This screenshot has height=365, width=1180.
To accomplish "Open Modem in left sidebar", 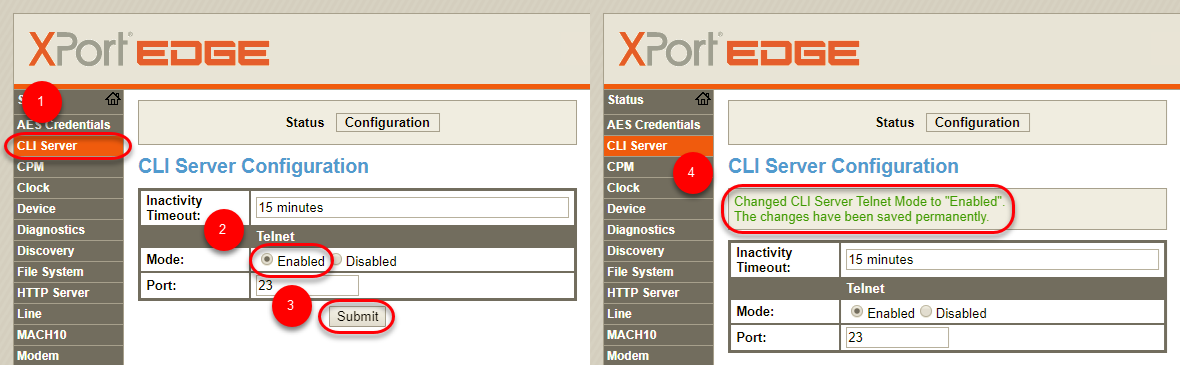I will point(68,356).
